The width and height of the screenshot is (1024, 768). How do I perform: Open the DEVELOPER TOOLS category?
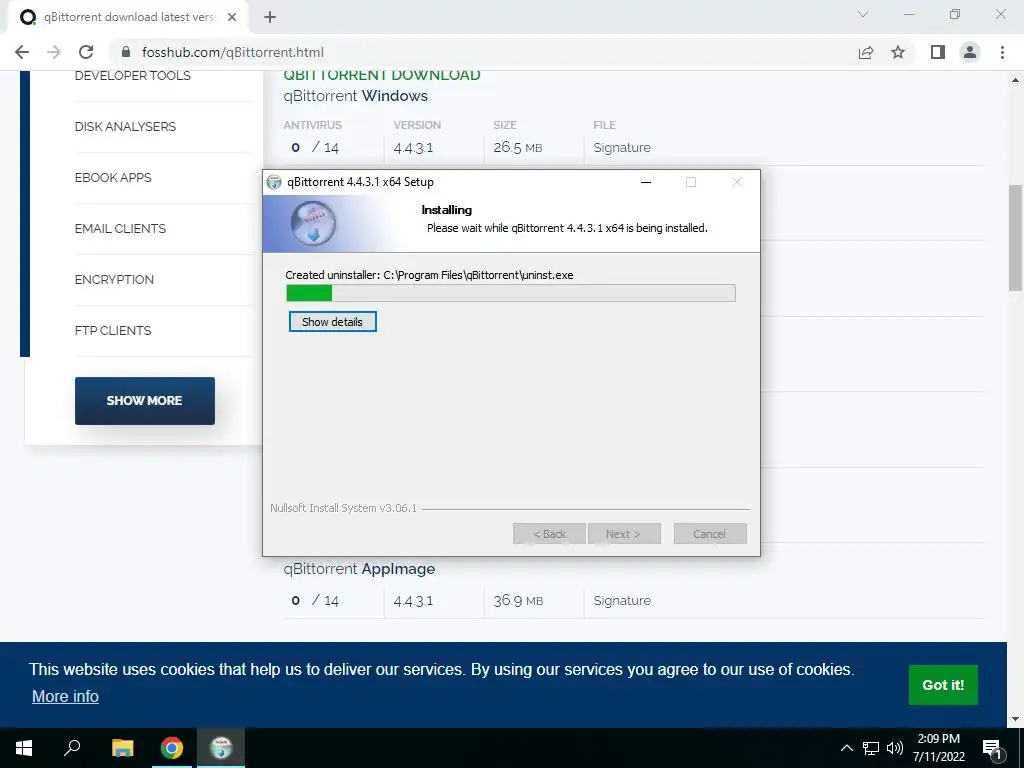point(133,76)
